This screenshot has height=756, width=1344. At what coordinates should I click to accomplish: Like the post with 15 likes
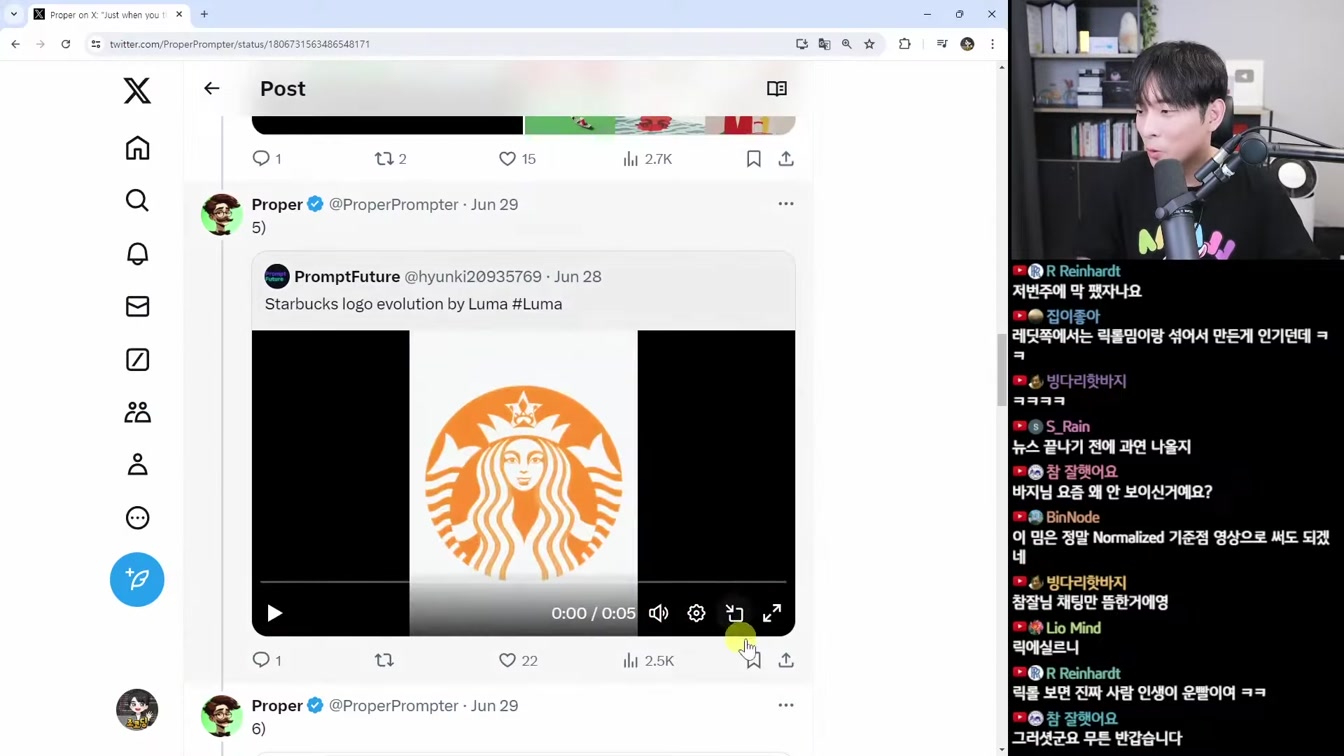pos(517,159)
